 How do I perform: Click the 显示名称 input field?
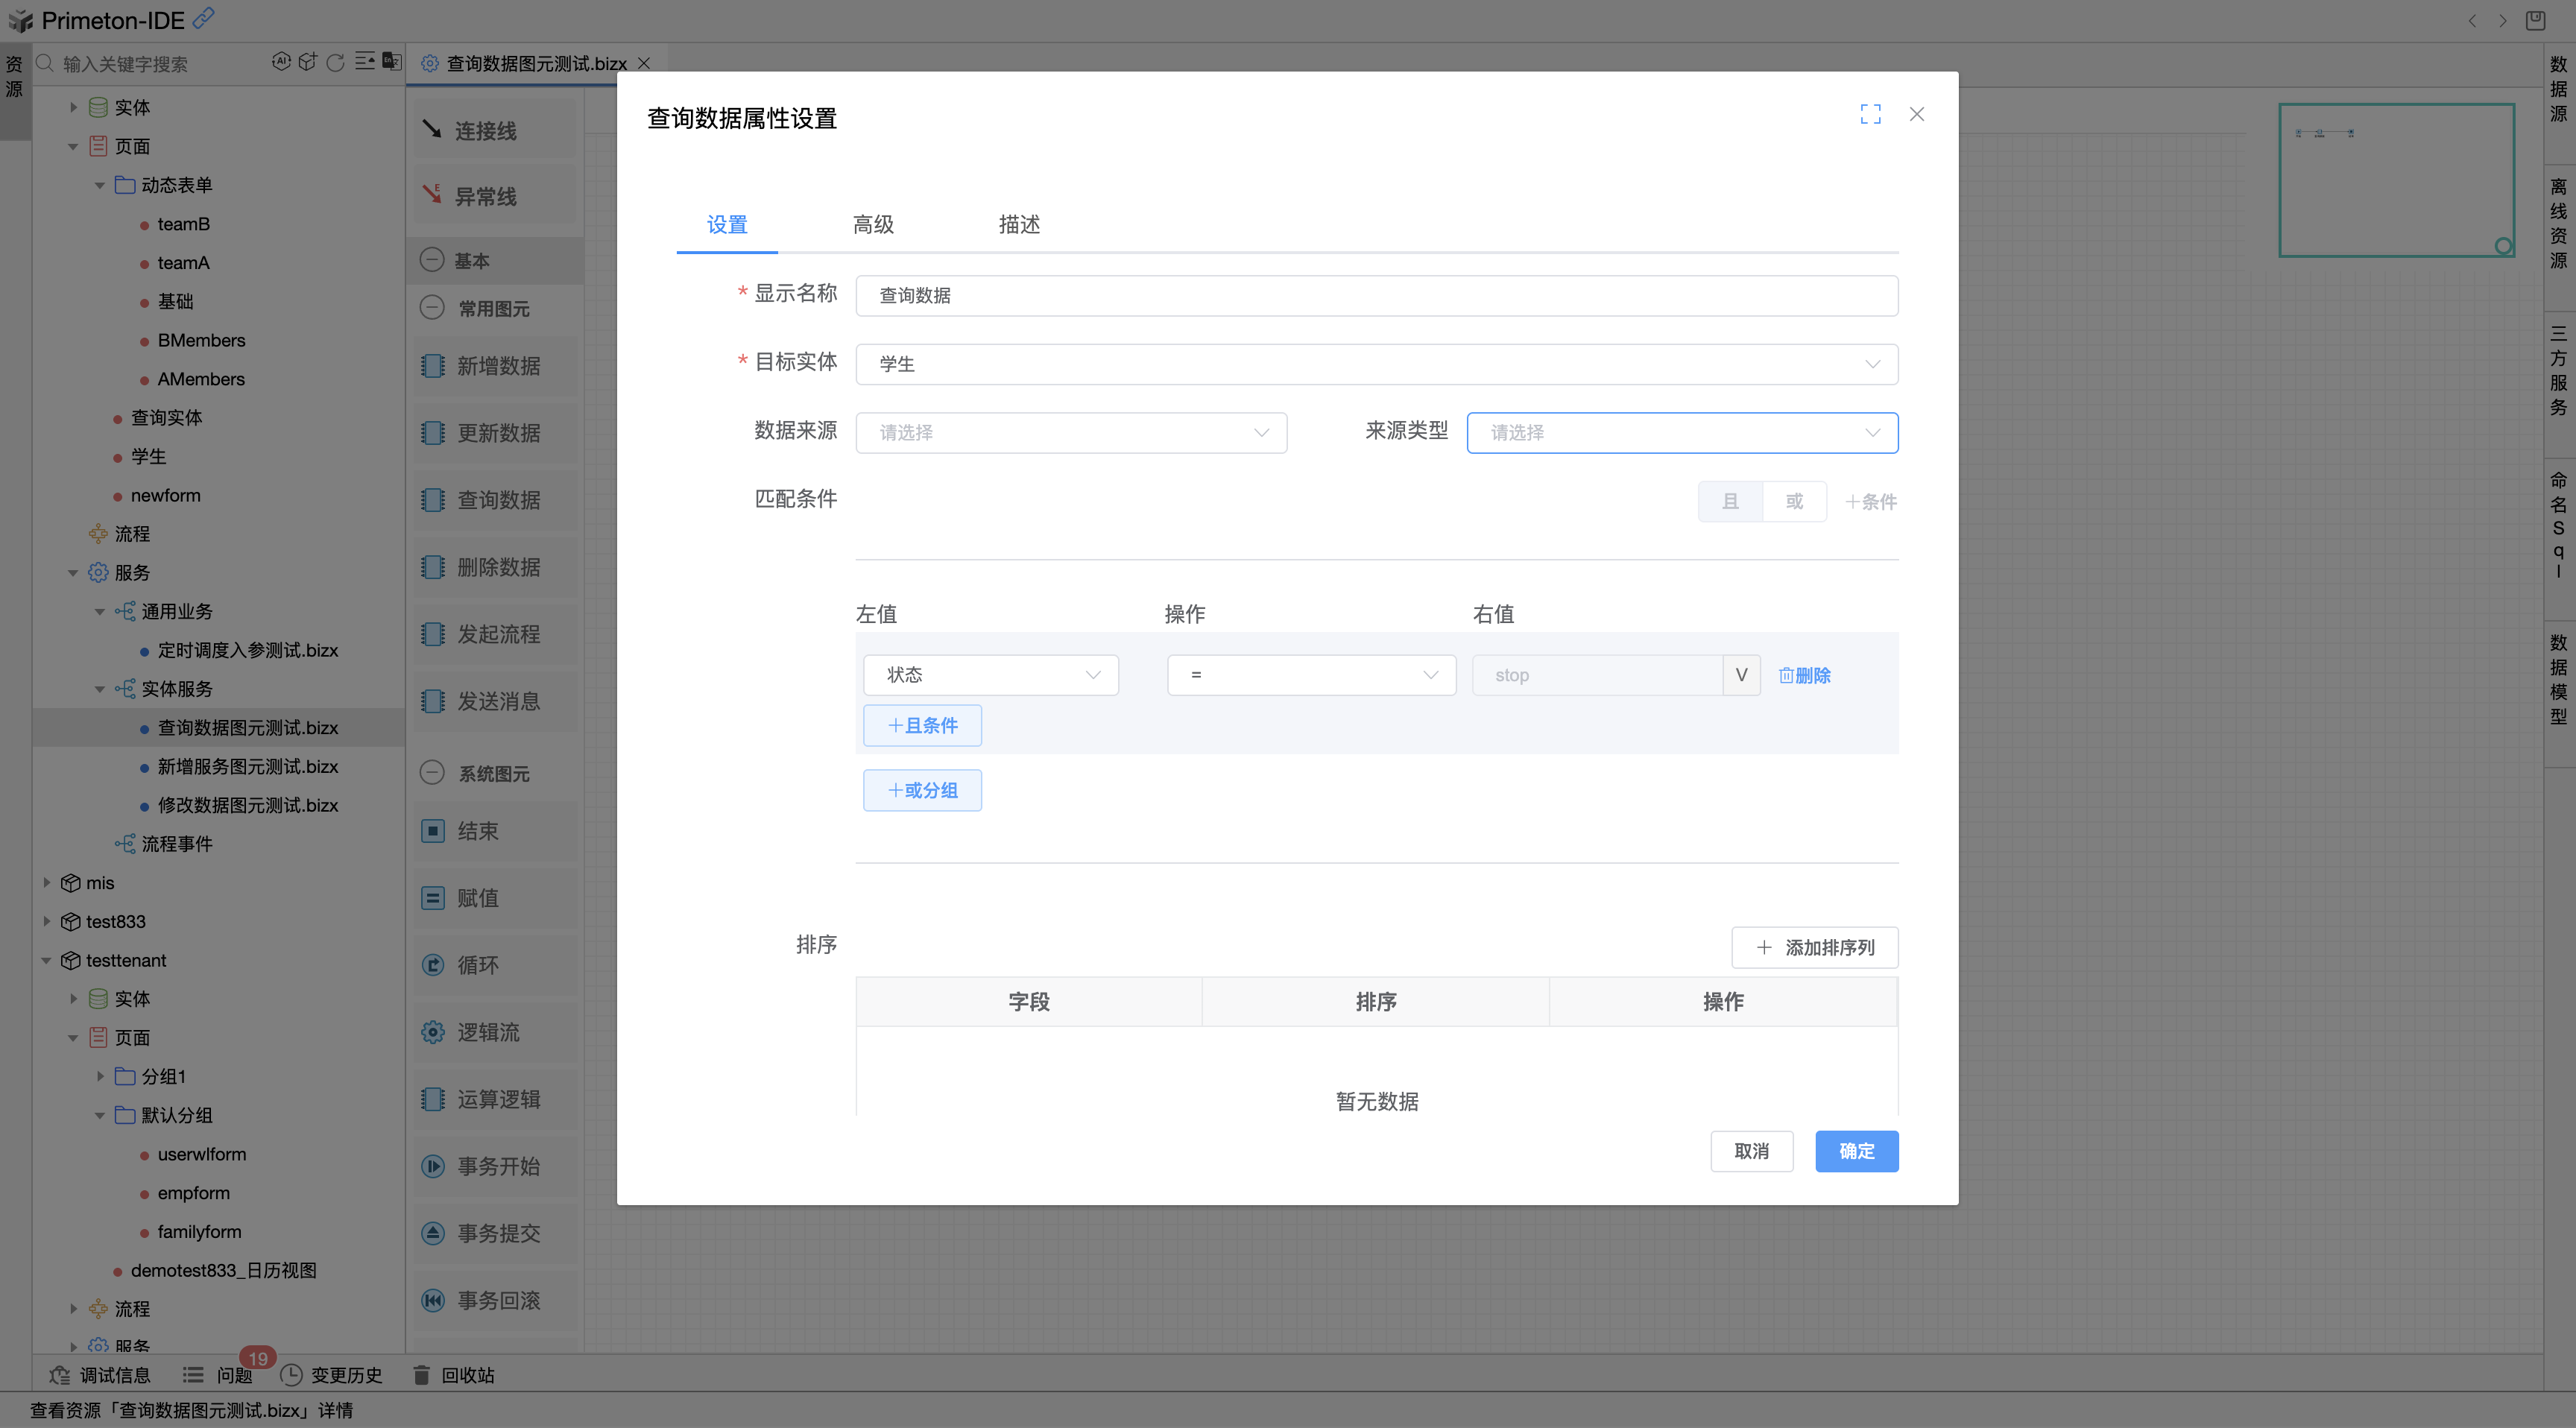click(x=1376, y=296)
